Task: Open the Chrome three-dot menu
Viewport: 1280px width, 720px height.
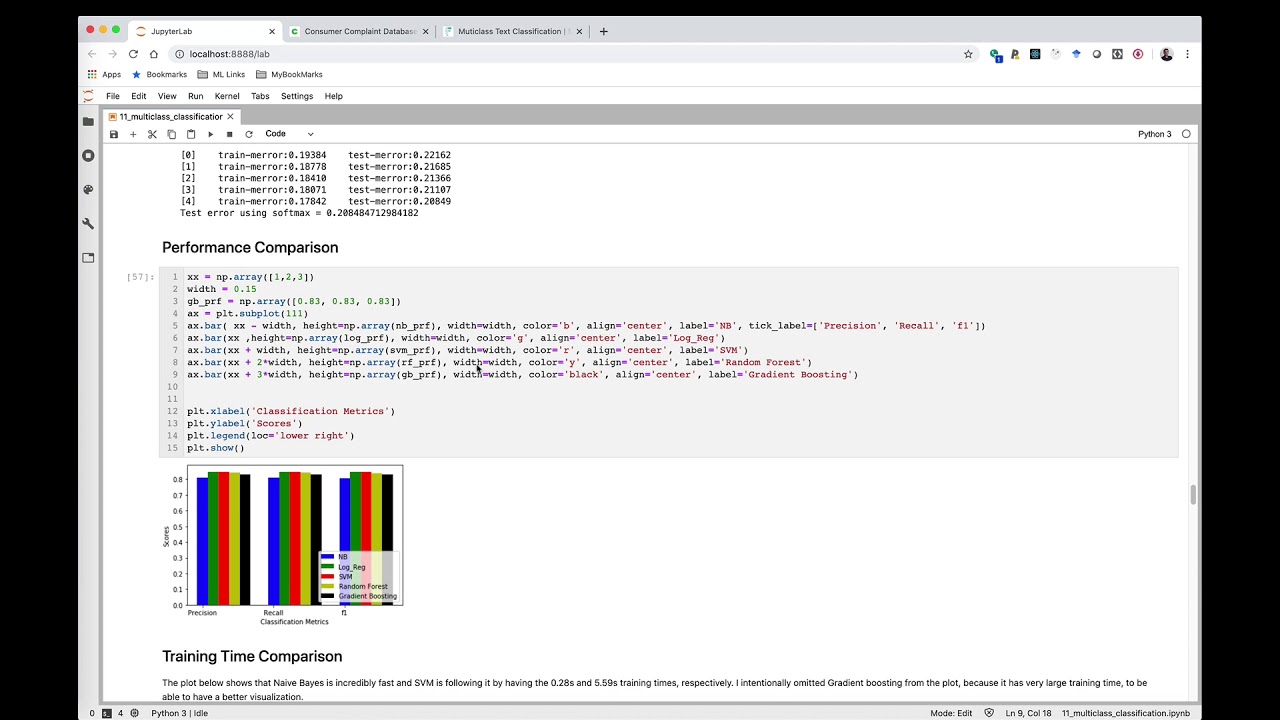Action: 1188,54
